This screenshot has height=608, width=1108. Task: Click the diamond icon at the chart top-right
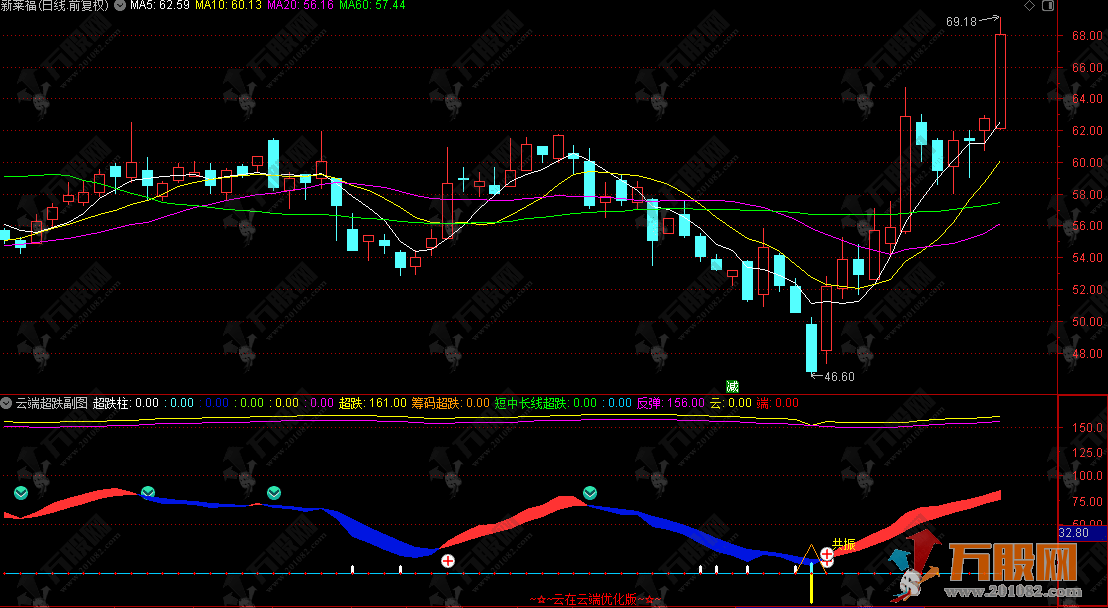tap(1029, 6)
